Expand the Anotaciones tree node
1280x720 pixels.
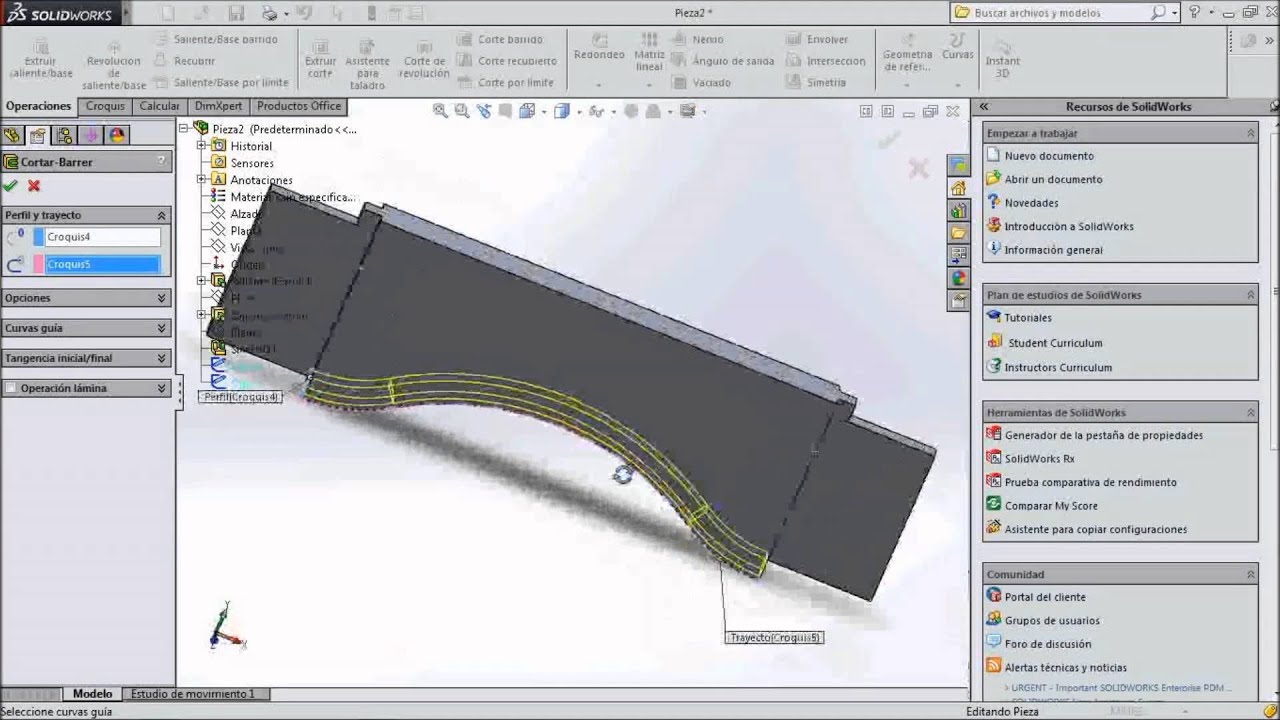(x=201, y=179)
